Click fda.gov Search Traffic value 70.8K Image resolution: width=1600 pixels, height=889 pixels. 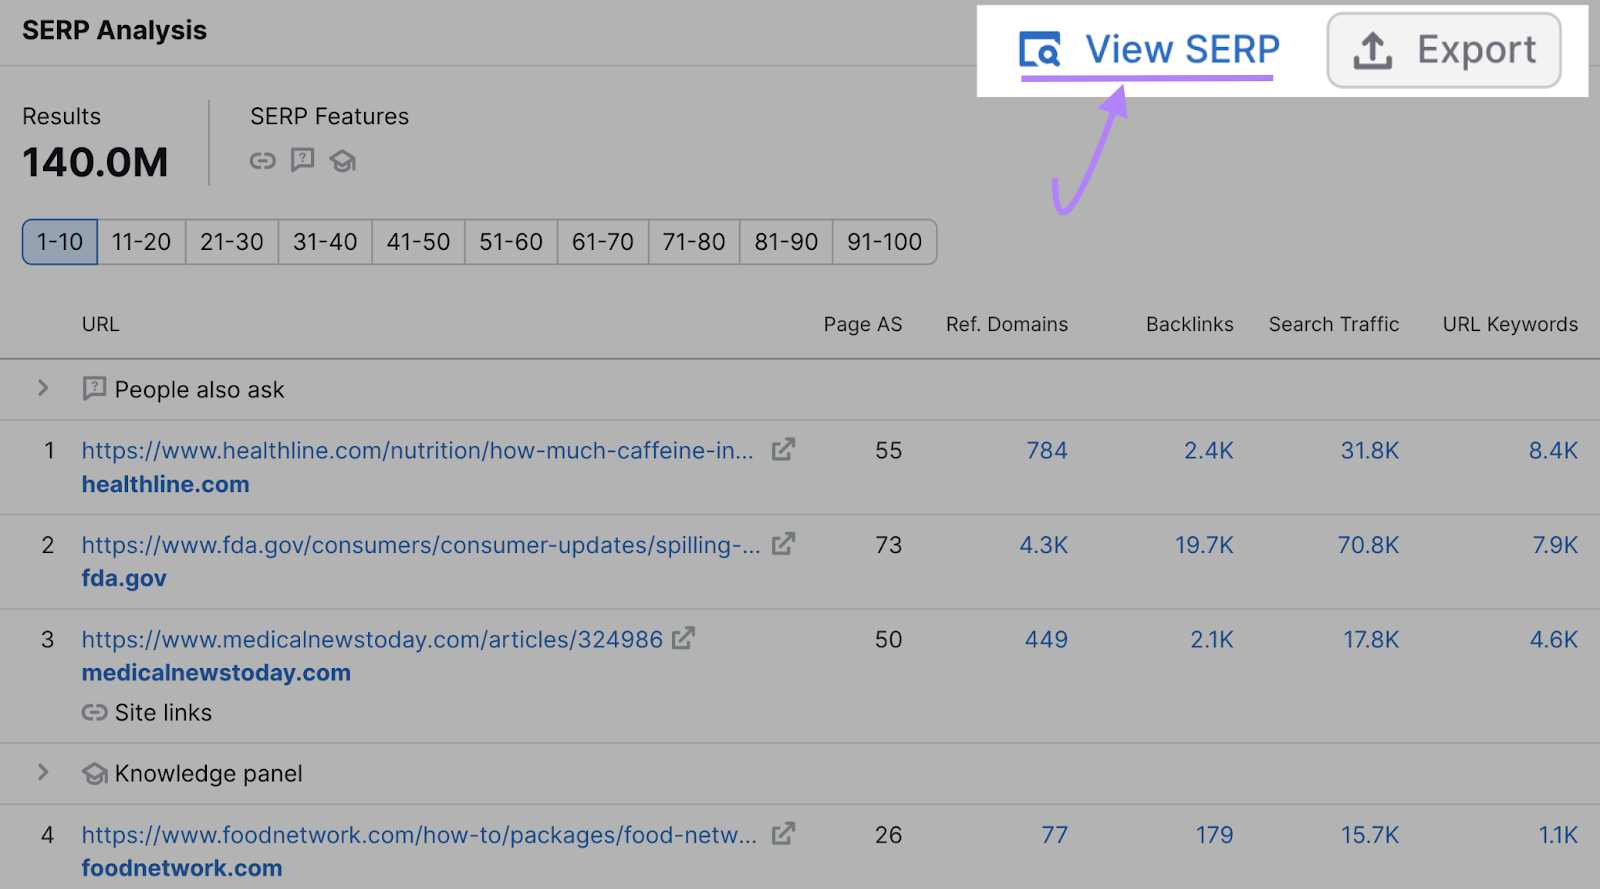point(1369,546)
